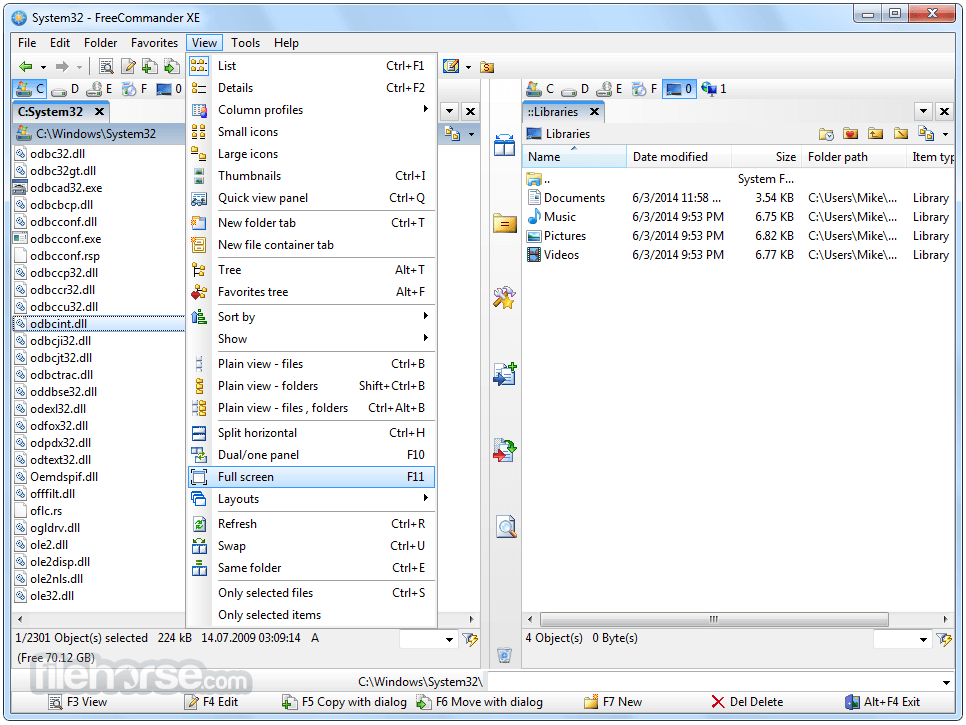This screenshot has width=966, height=725.
Task: Toggle Plain view - folders option
Action: [x=311, y=386]
